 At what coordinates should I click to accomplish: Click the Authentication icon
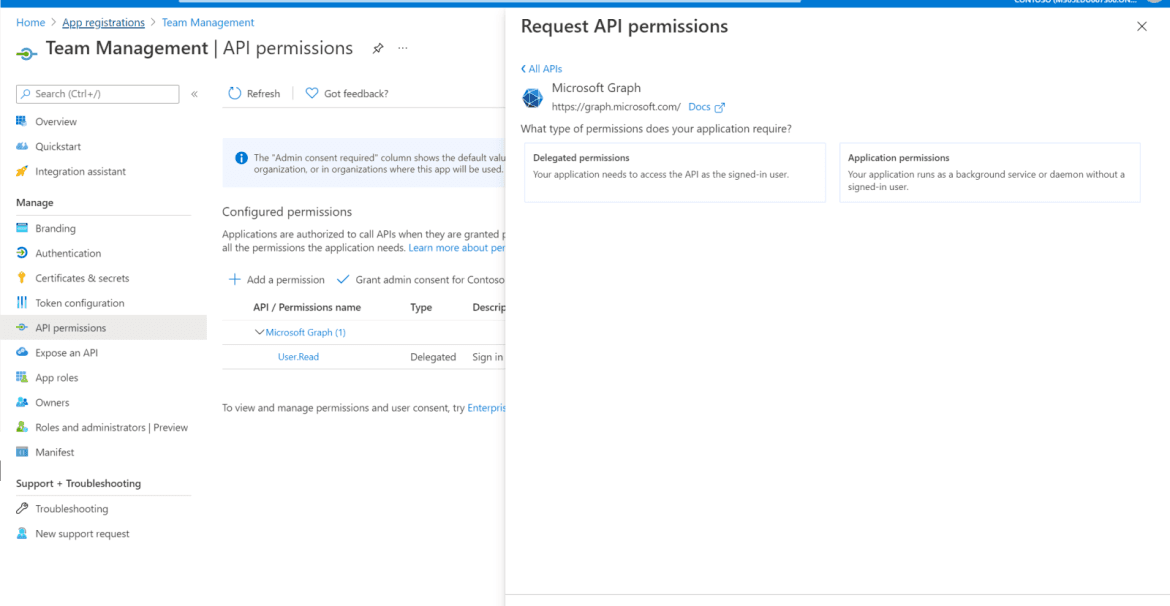coord(22,253)
